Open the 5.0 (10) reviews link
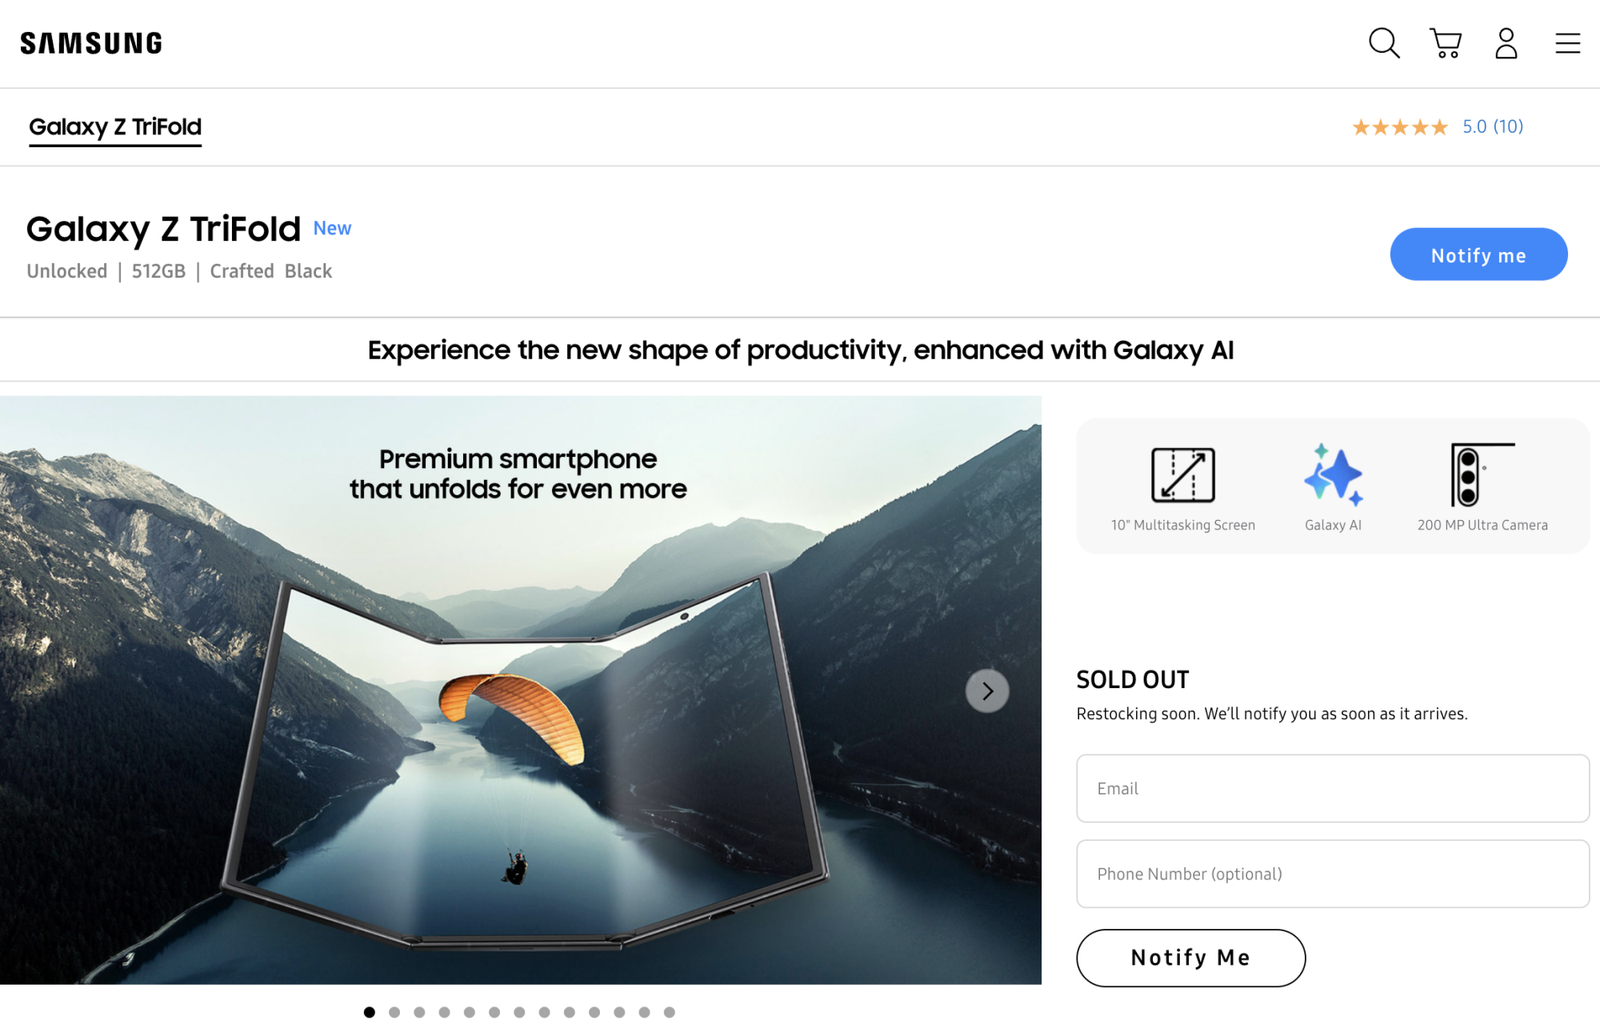The width and height of the screenshot is (1600, 1020). [1492, 127]
